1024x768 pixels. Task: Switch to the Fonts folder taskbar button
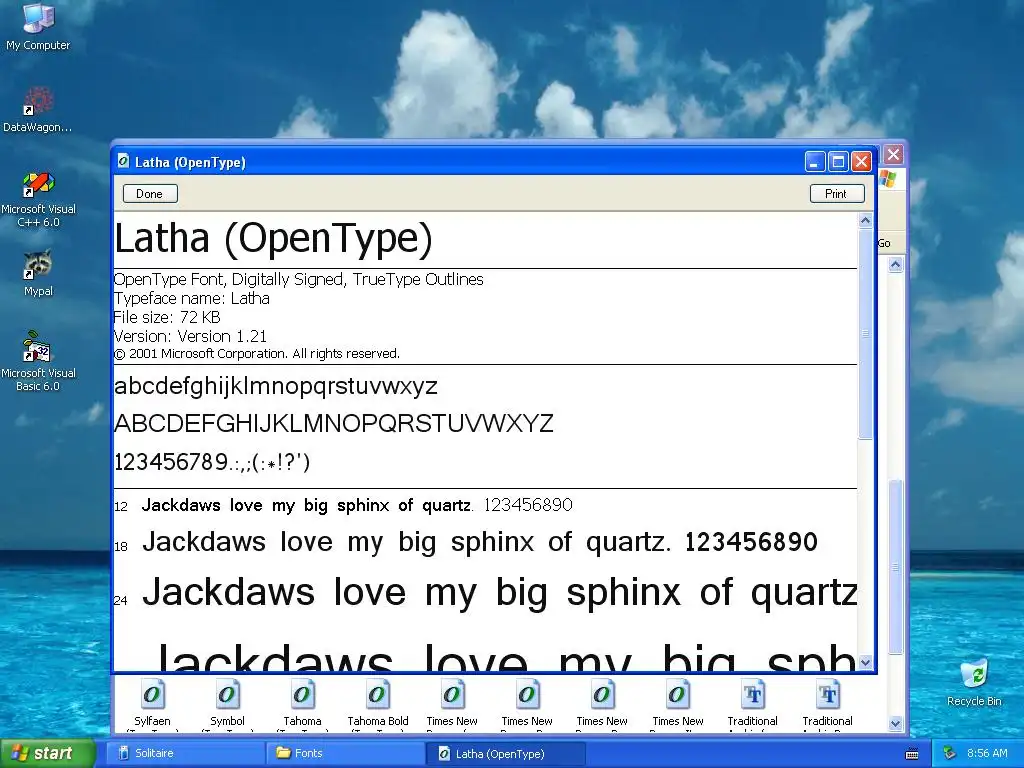tap(345, 753)
